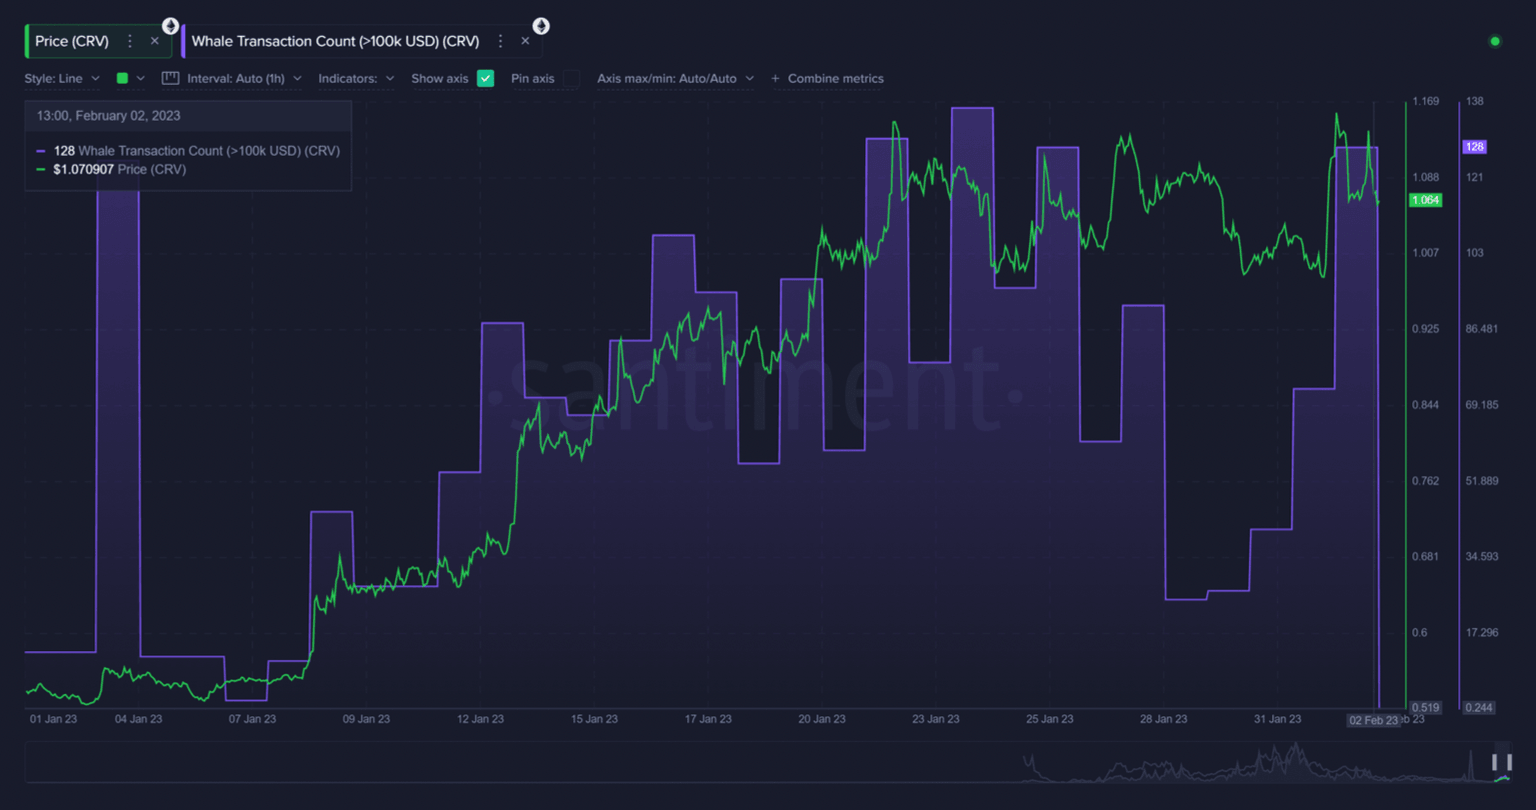Open Whale Transaction Count options menu
1536x810 pixels.
(501, 41)
